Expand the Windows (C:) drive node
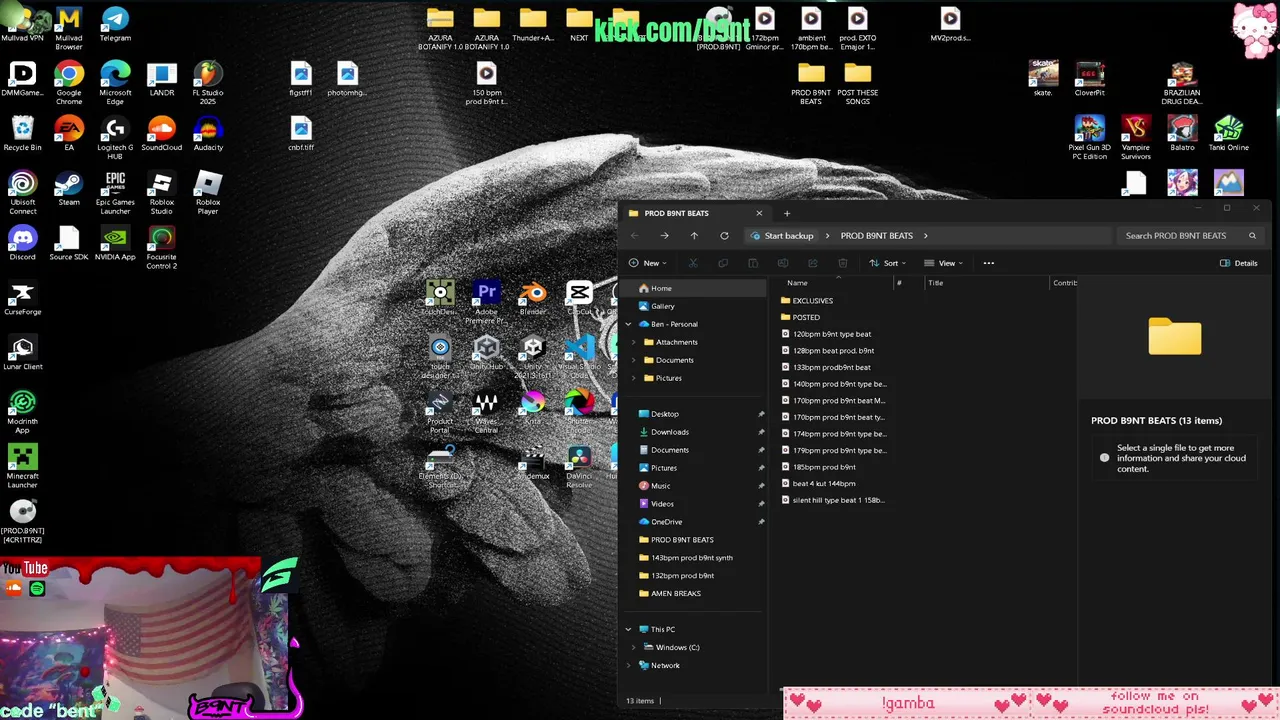 point(634,647)
